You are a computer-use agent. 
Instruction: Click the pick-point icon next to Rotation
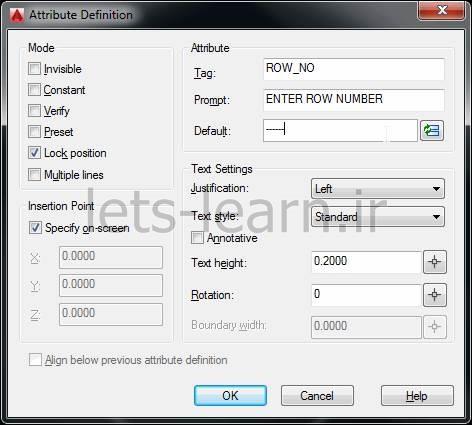(x=434, y=295)
